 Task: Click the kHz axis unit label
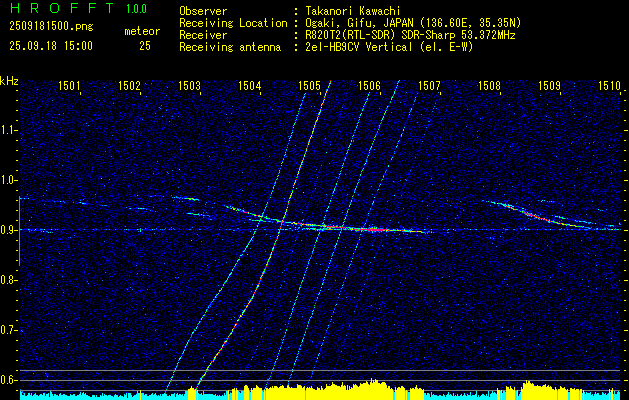(x=9, y=81)
